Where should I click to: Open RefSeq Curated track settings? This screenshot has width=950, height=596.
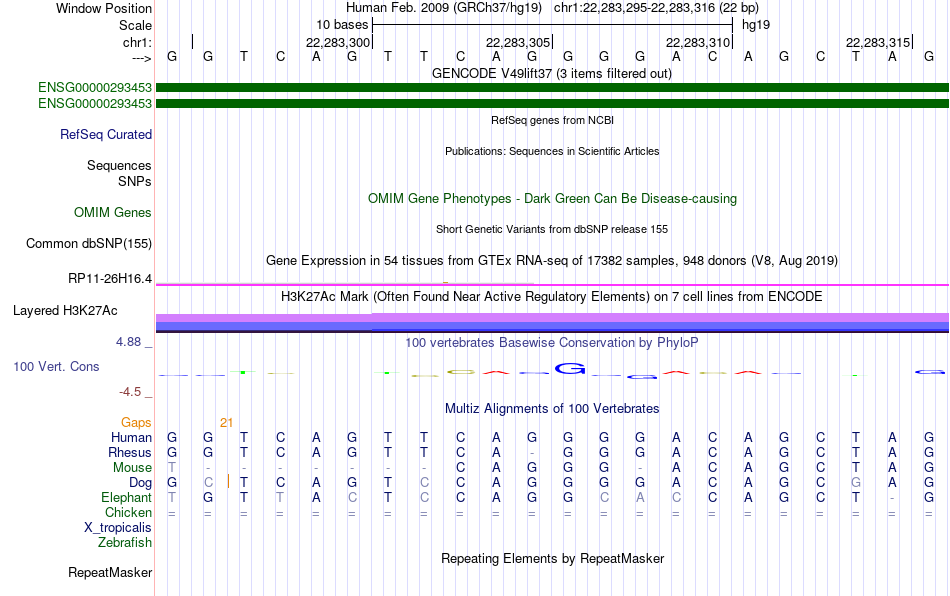[x=105, y=134]
